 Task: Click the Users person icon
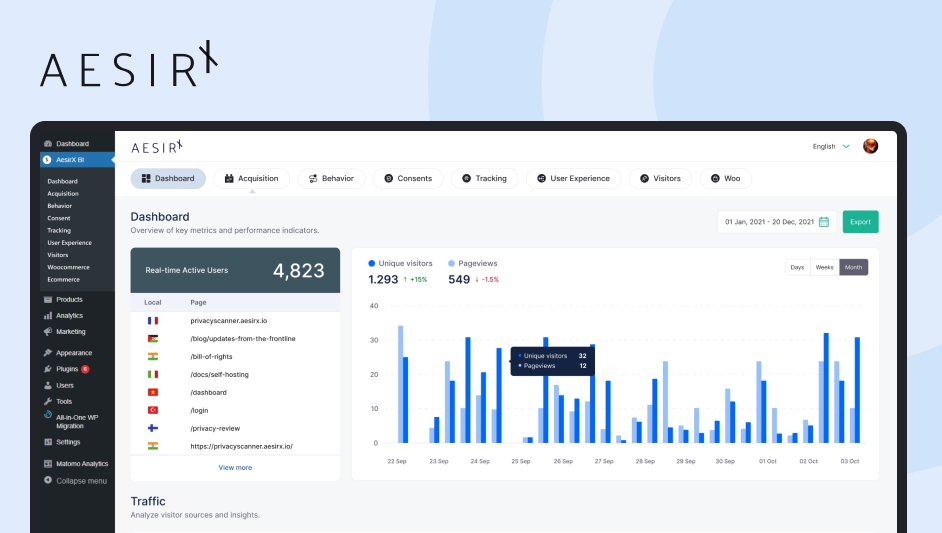click(47, 385)
